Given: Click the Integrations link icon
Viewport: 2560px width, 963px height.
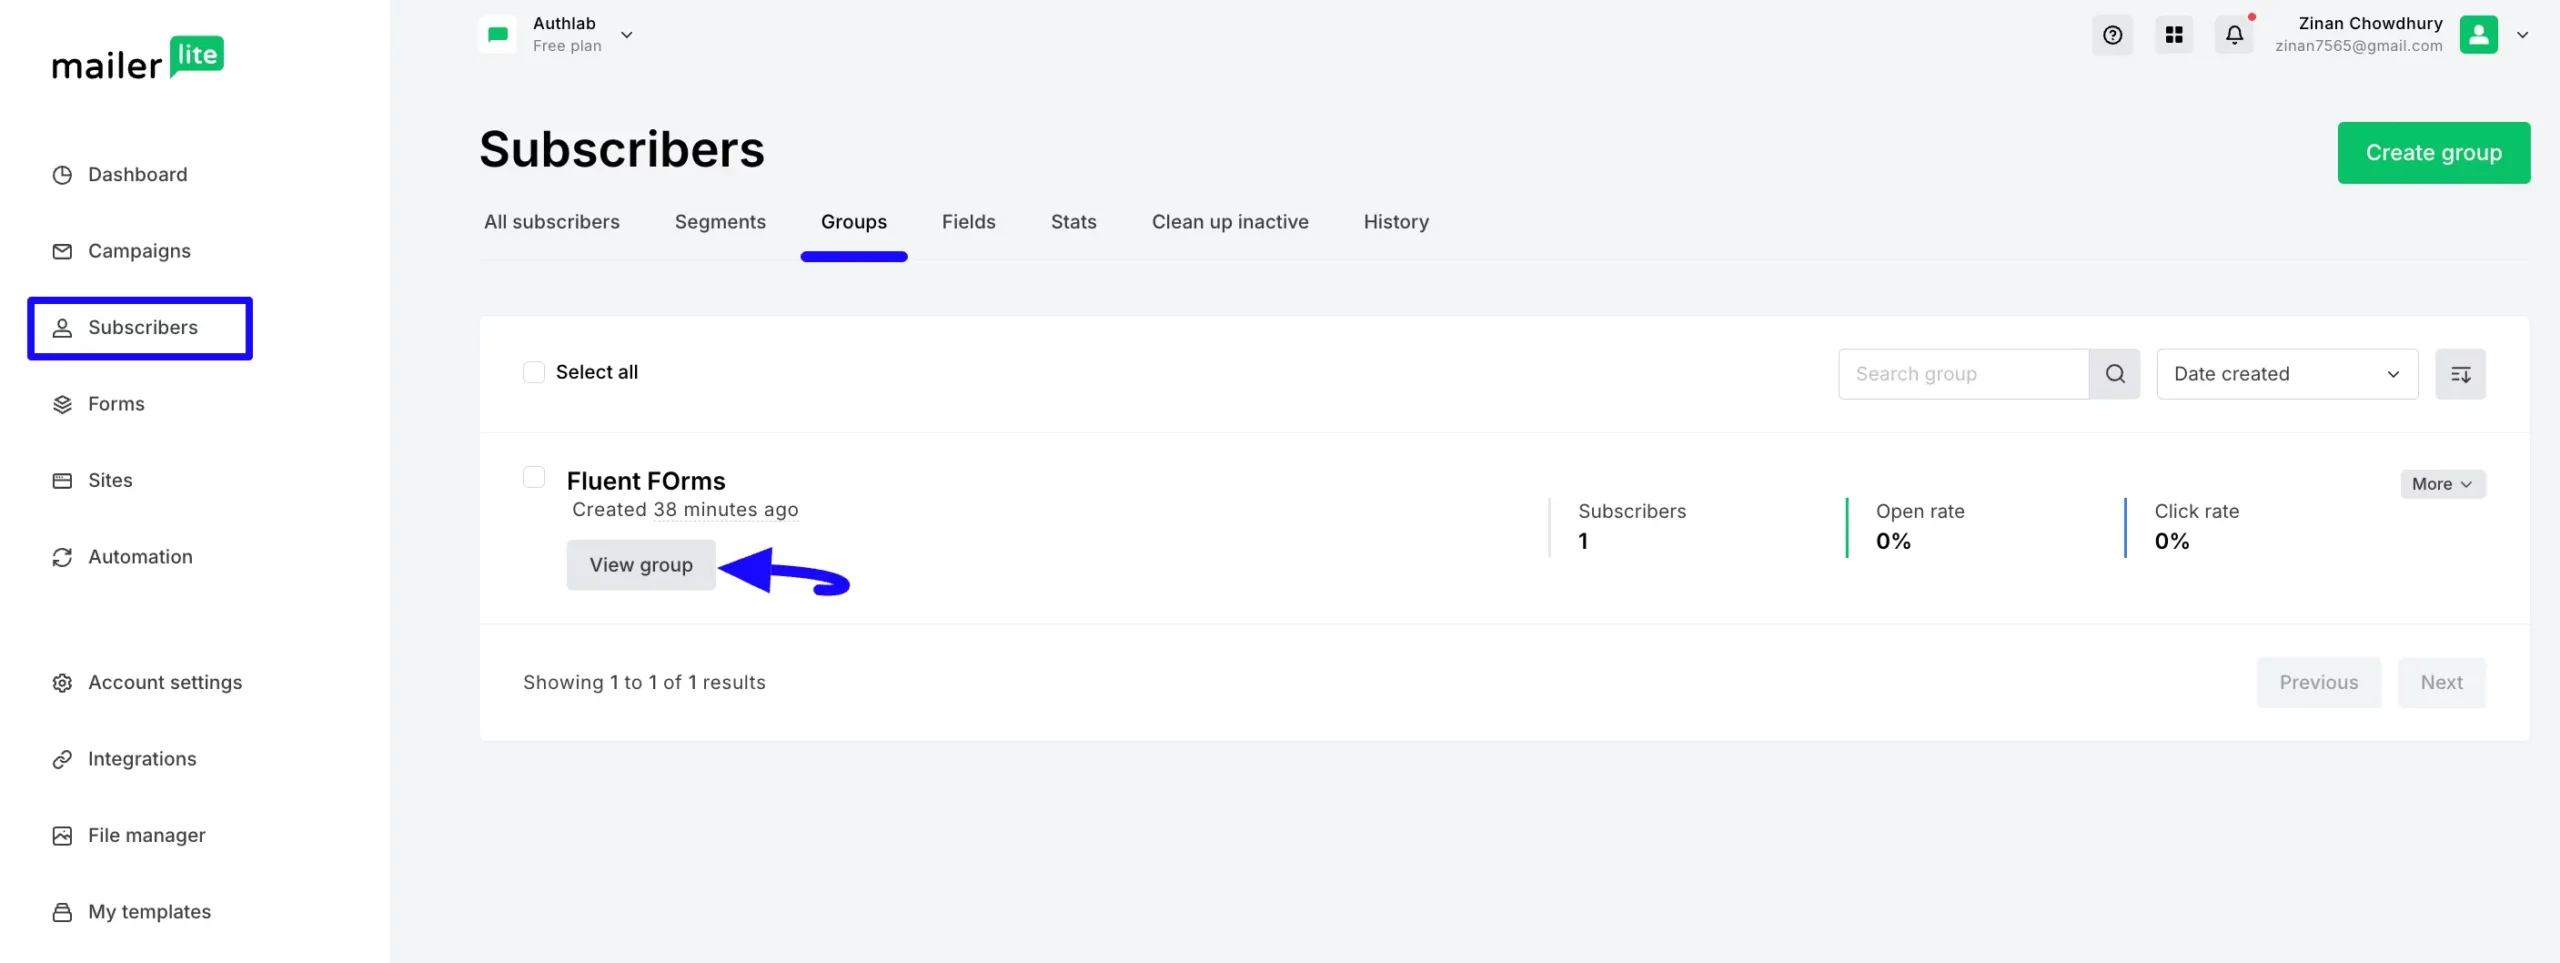Looking at the screenshot, I should click(62, 759).
